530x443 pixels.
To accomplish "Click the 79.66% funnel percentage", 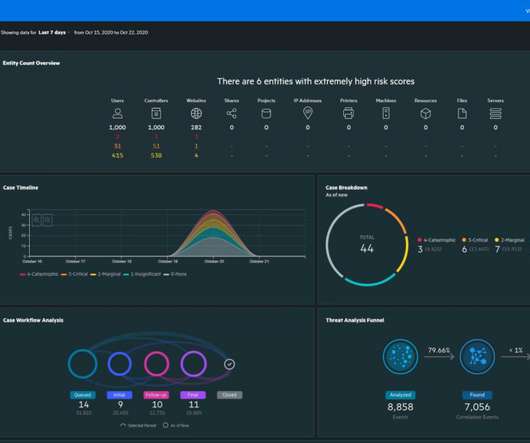I will point(439,350).
